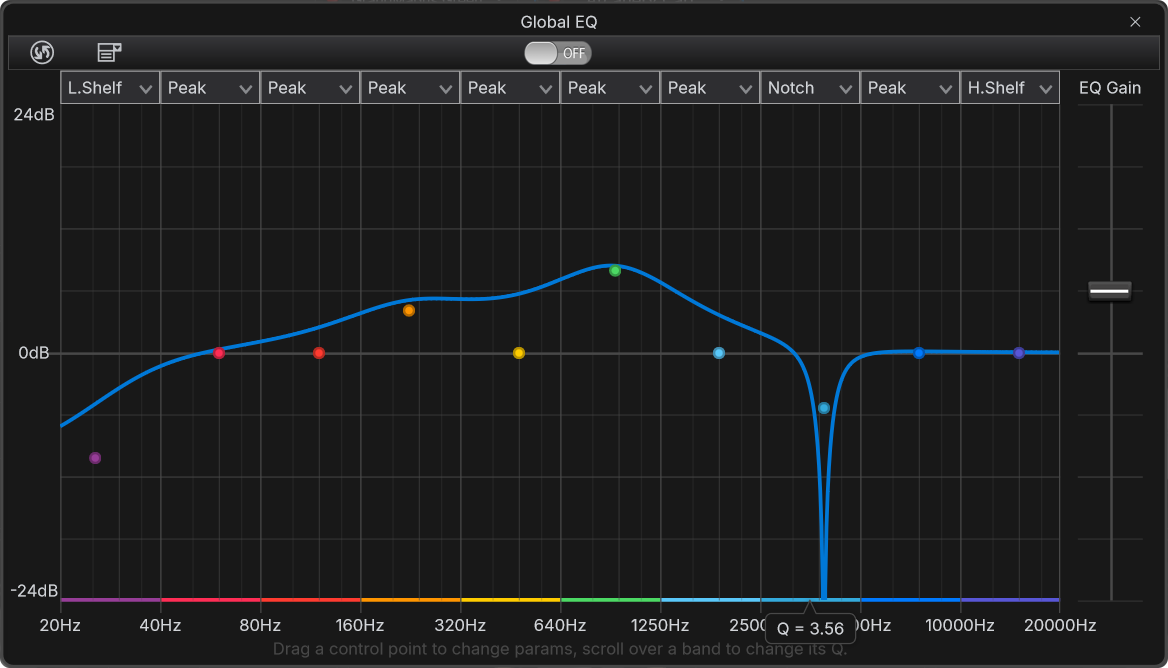Open the Peak dropdown left of Notch
The width and height of the screenshot is (1168, 668).
[x=709, y=87]
